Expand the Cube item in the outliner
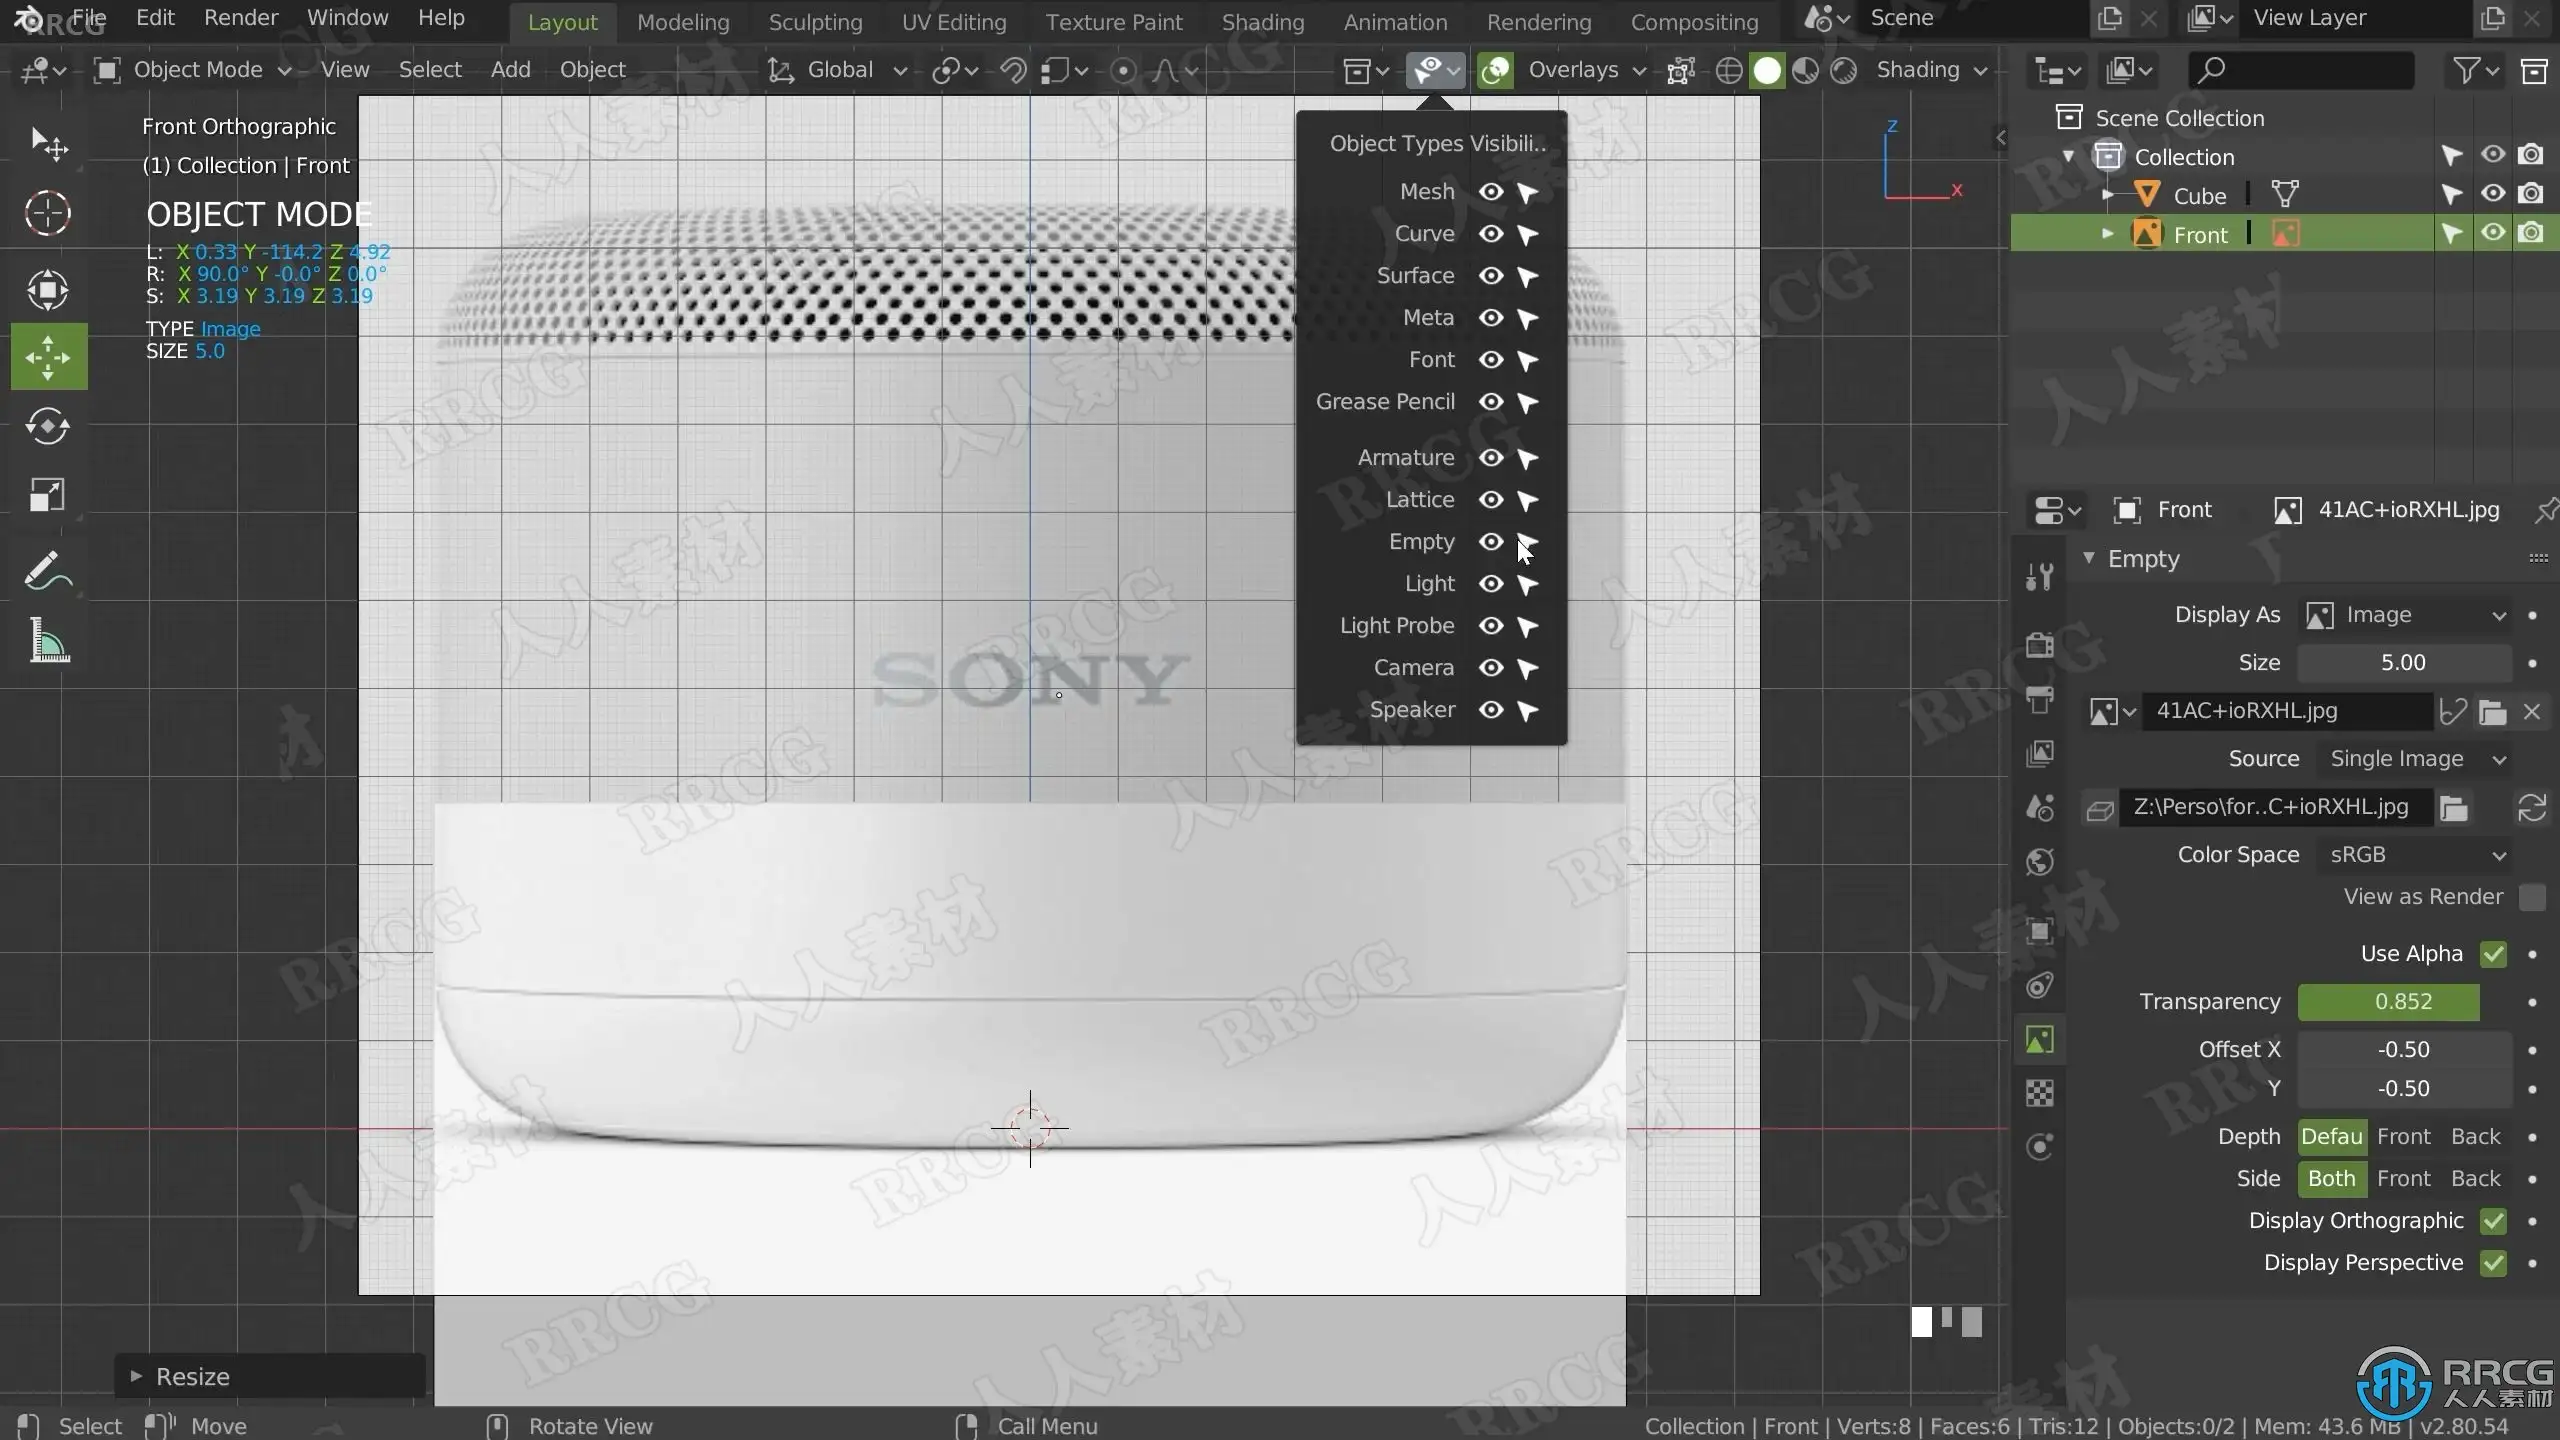The height and width of the screenshot is (1440, 2560). point(2107,195)
